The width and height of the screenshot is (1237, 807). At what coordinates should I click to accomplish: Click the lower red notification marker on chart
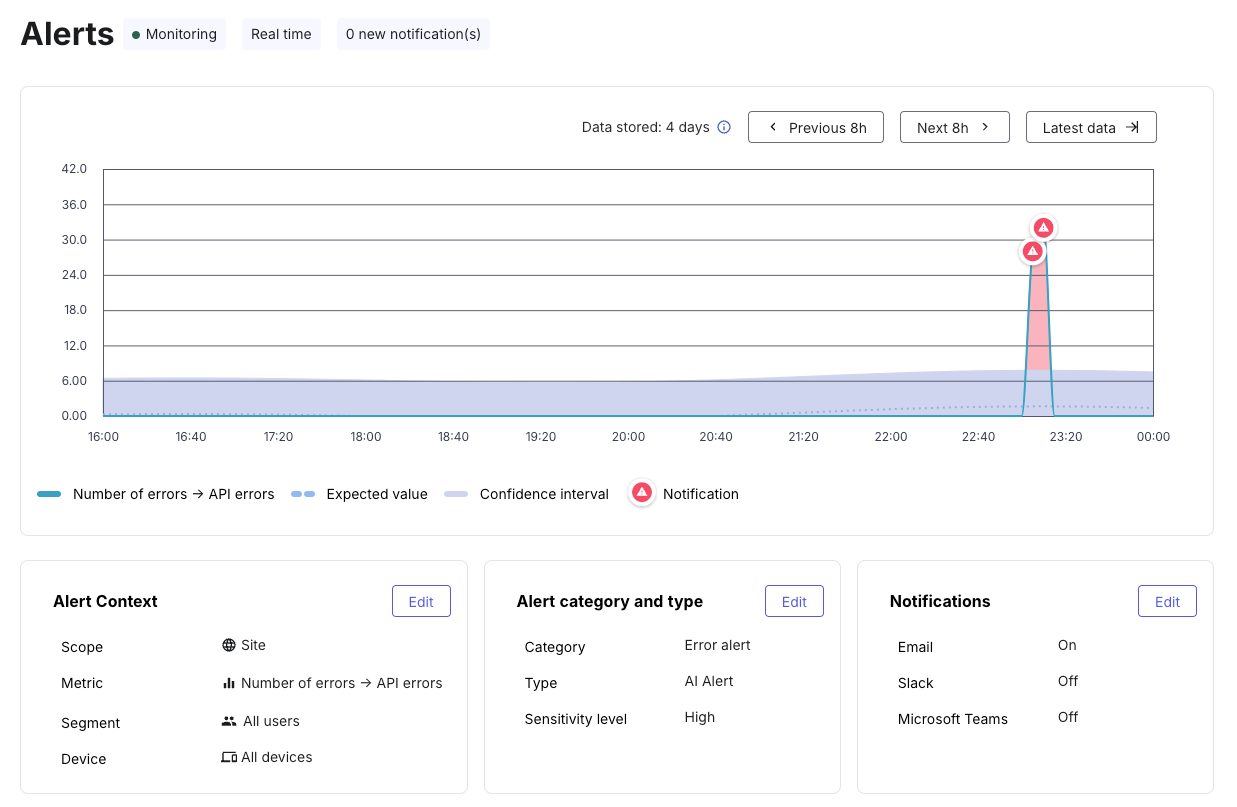coord(1032,251)
